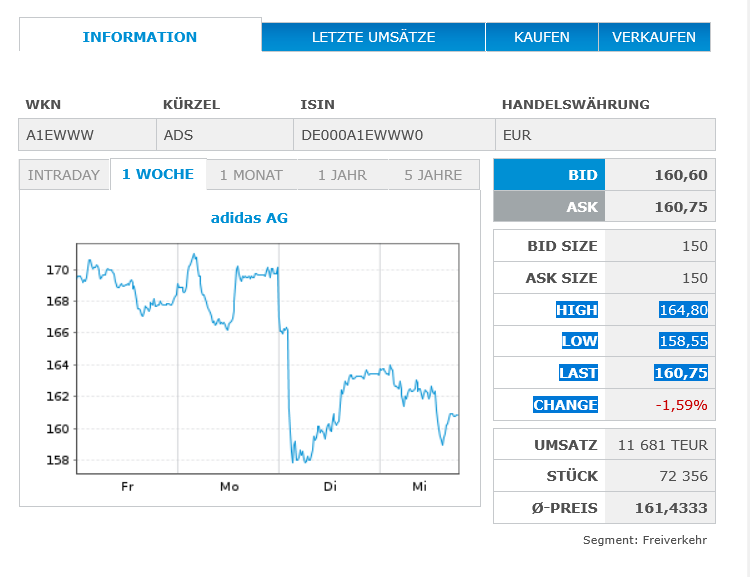Screen dimensions: 750x577
Task: Click the ISIN value DE000A1EWWW0
Action: tap(362, 135)
